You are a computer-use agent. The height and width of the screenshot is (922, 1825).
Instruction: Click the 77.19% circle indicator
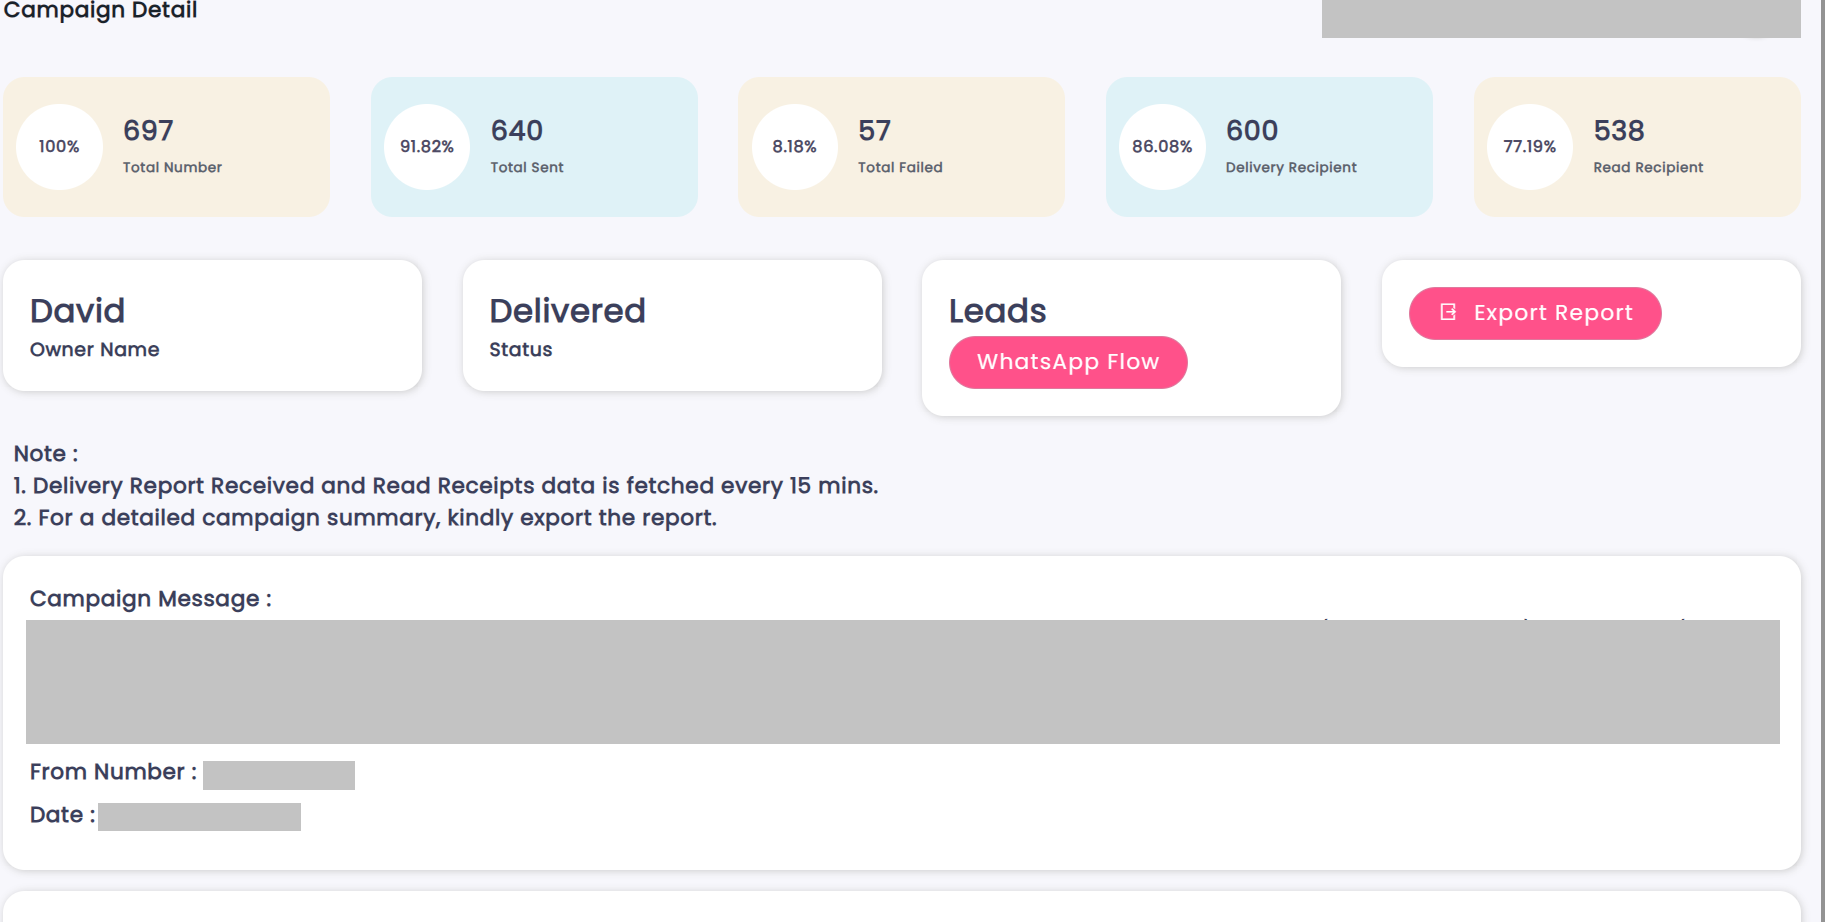point(1530,147)
